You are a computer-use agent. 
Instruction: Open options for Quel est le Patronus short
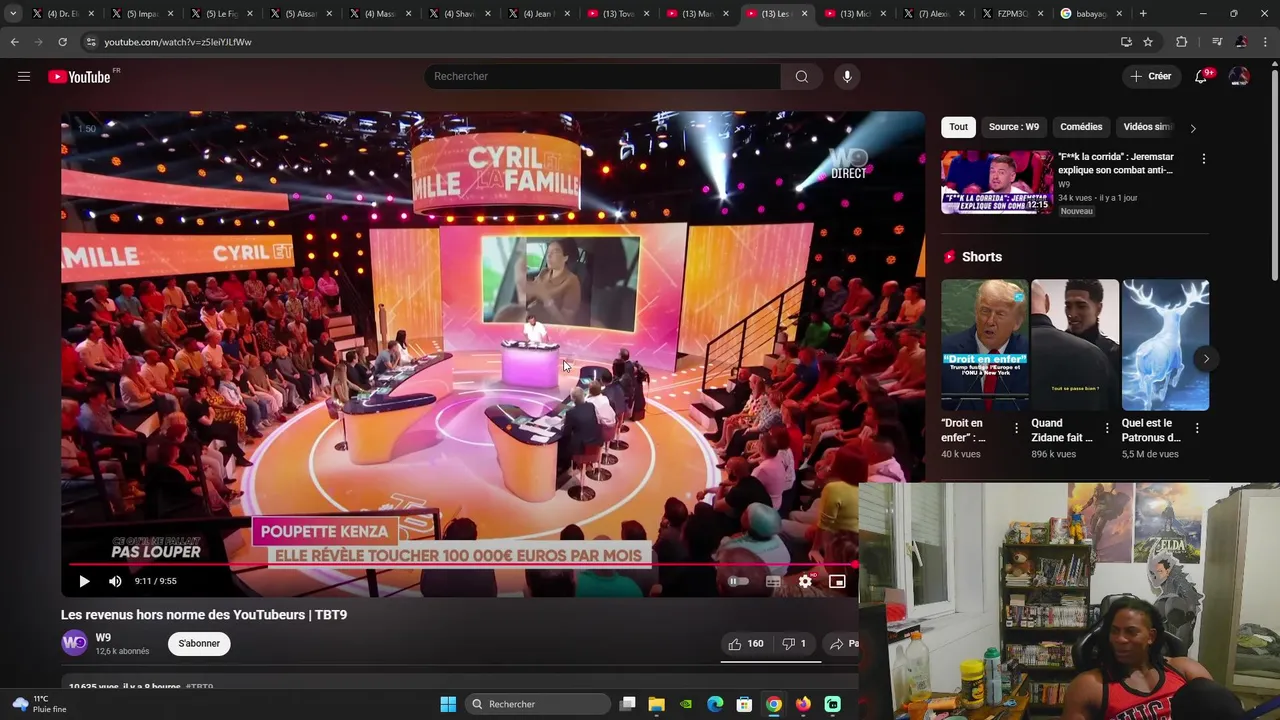coord(1197,428)
